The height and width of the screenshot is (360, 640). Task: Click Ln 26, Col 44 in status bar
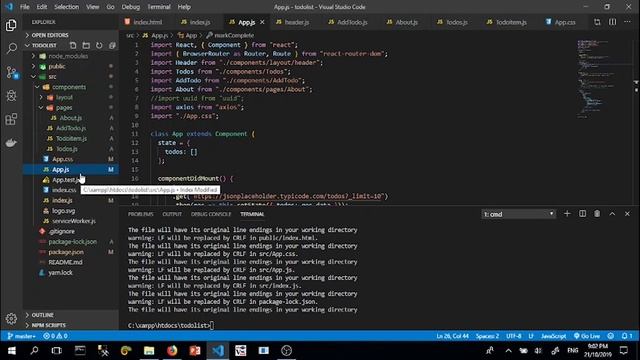click(452, 336)
